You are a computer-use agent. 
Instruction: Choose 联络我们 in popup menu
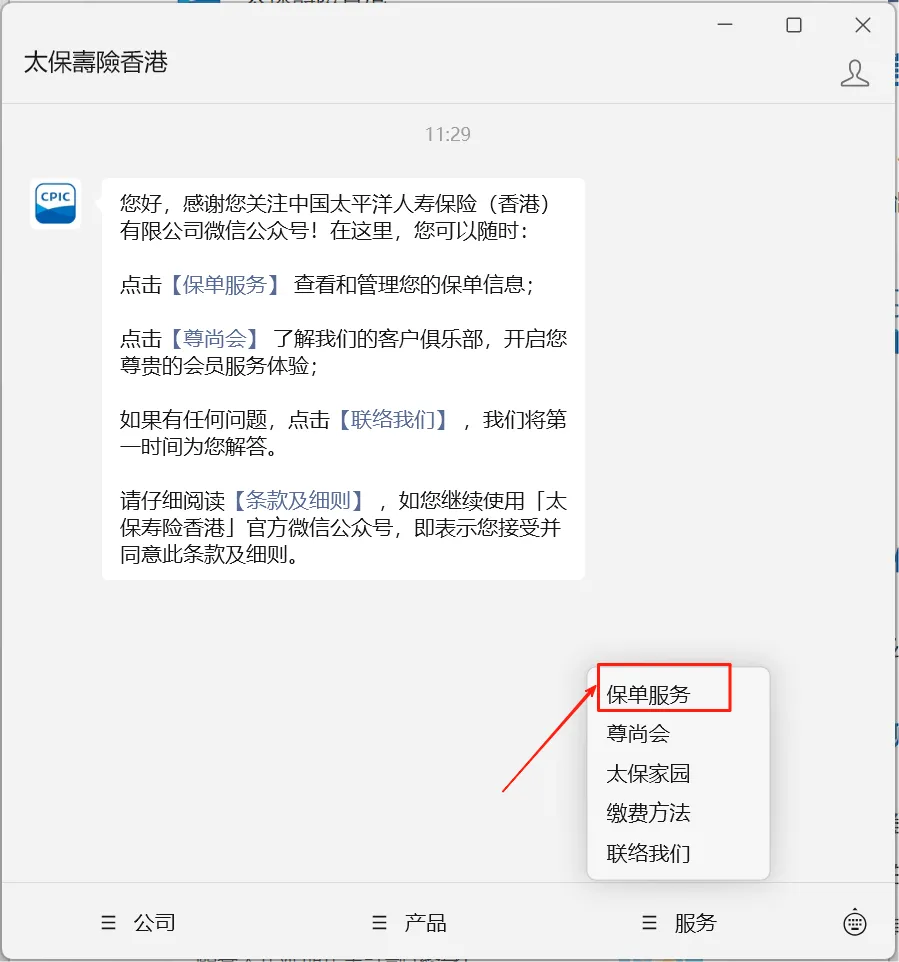point(648,853)
